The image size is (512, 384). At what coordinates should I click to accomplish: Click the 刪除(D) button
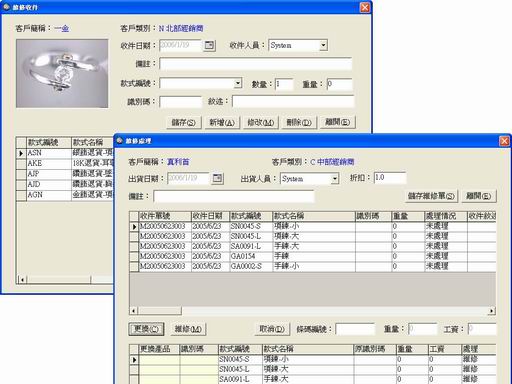299,122
